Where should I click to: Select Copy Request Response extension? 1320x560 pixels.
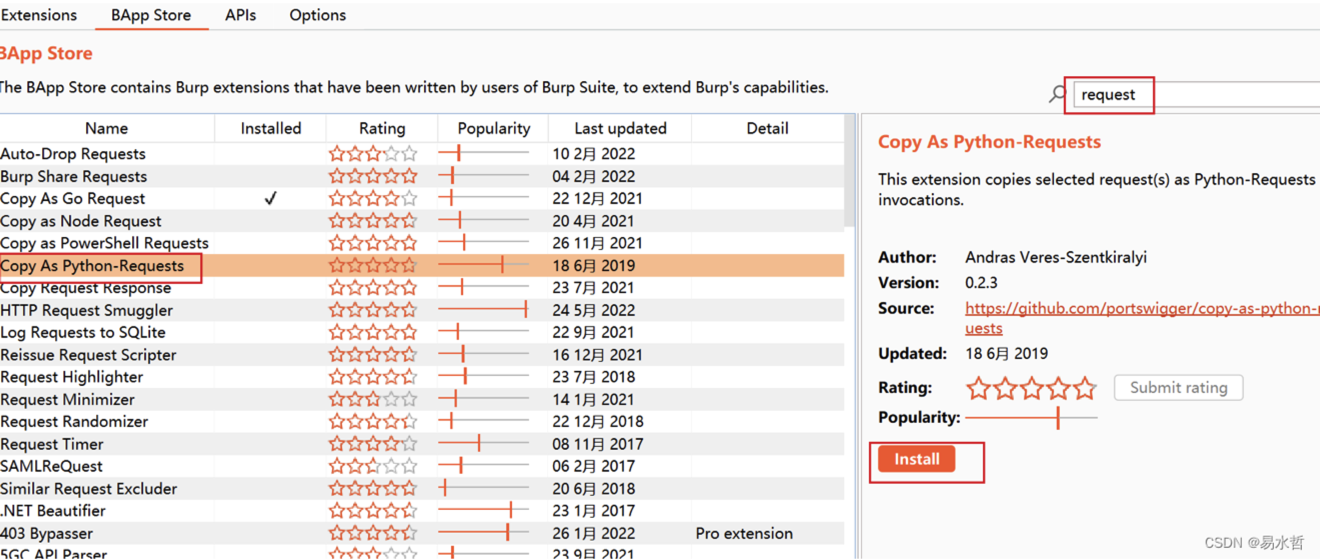click(422, 288)
